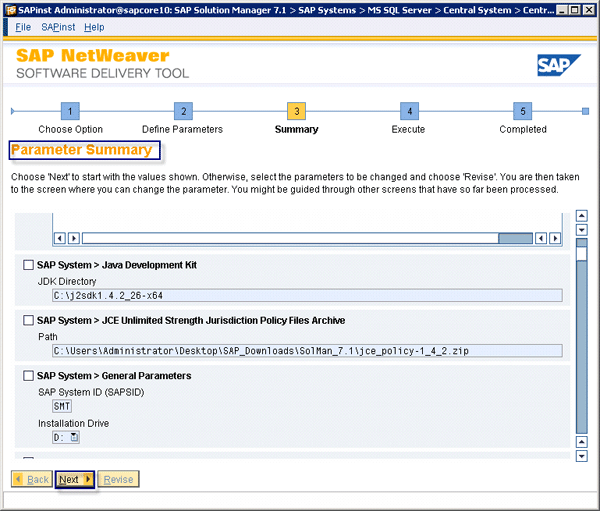
Task: Click the Next button's arrow icon
Action: [88, 480]
